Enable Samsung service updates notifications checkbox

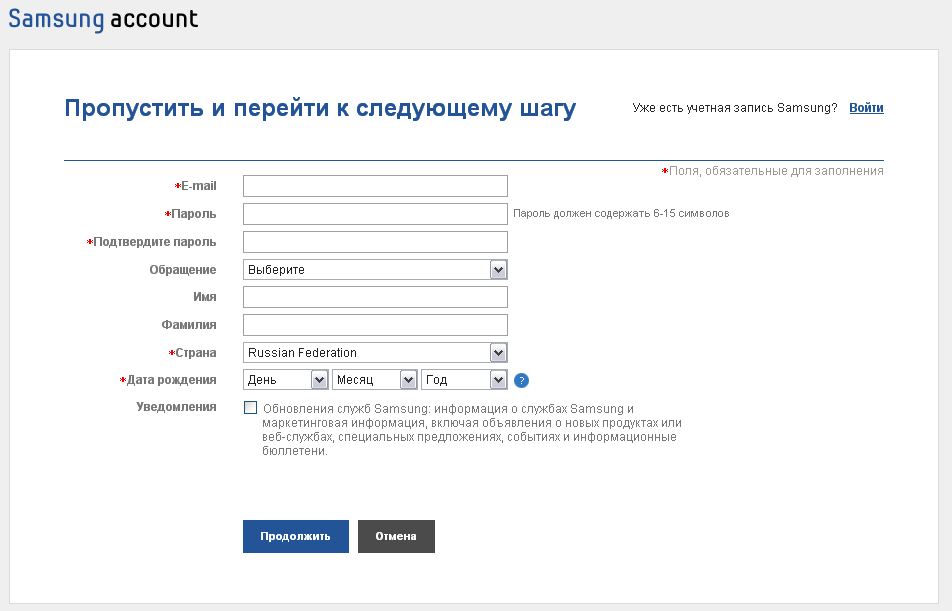click(250, 408)
